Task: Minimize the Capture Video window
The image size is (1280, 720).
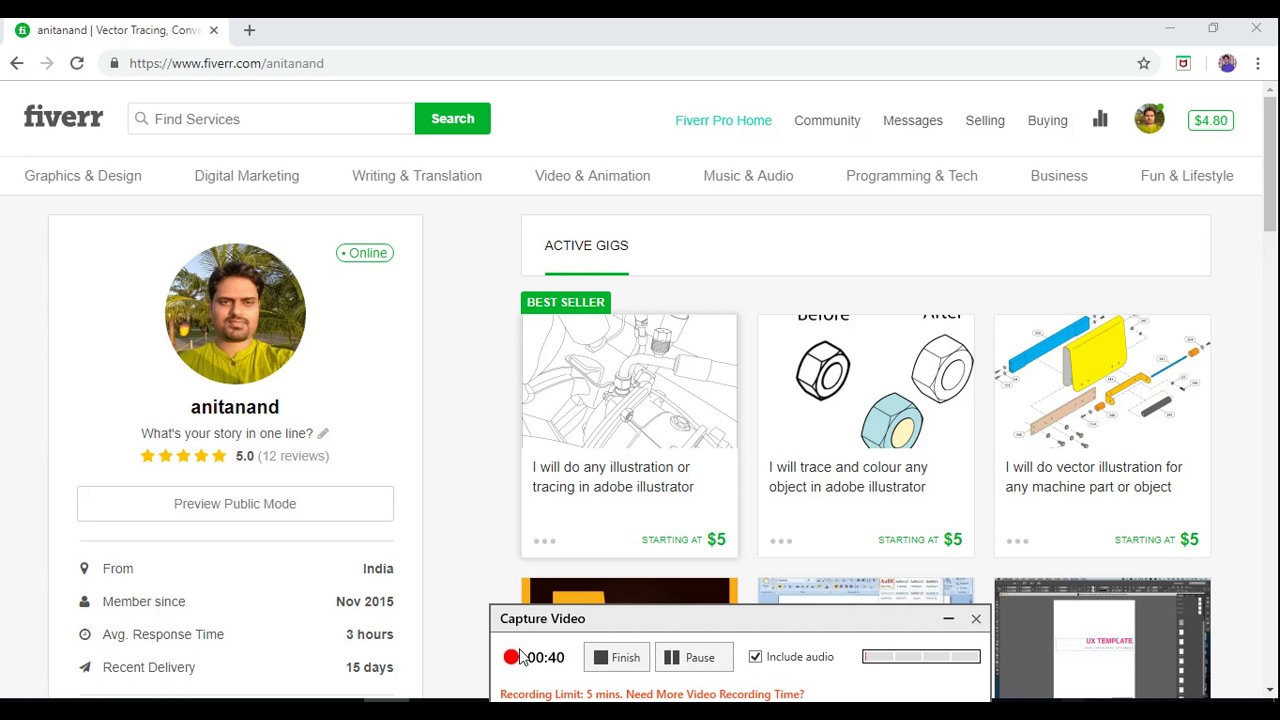Action: click(x=948, y=619)
